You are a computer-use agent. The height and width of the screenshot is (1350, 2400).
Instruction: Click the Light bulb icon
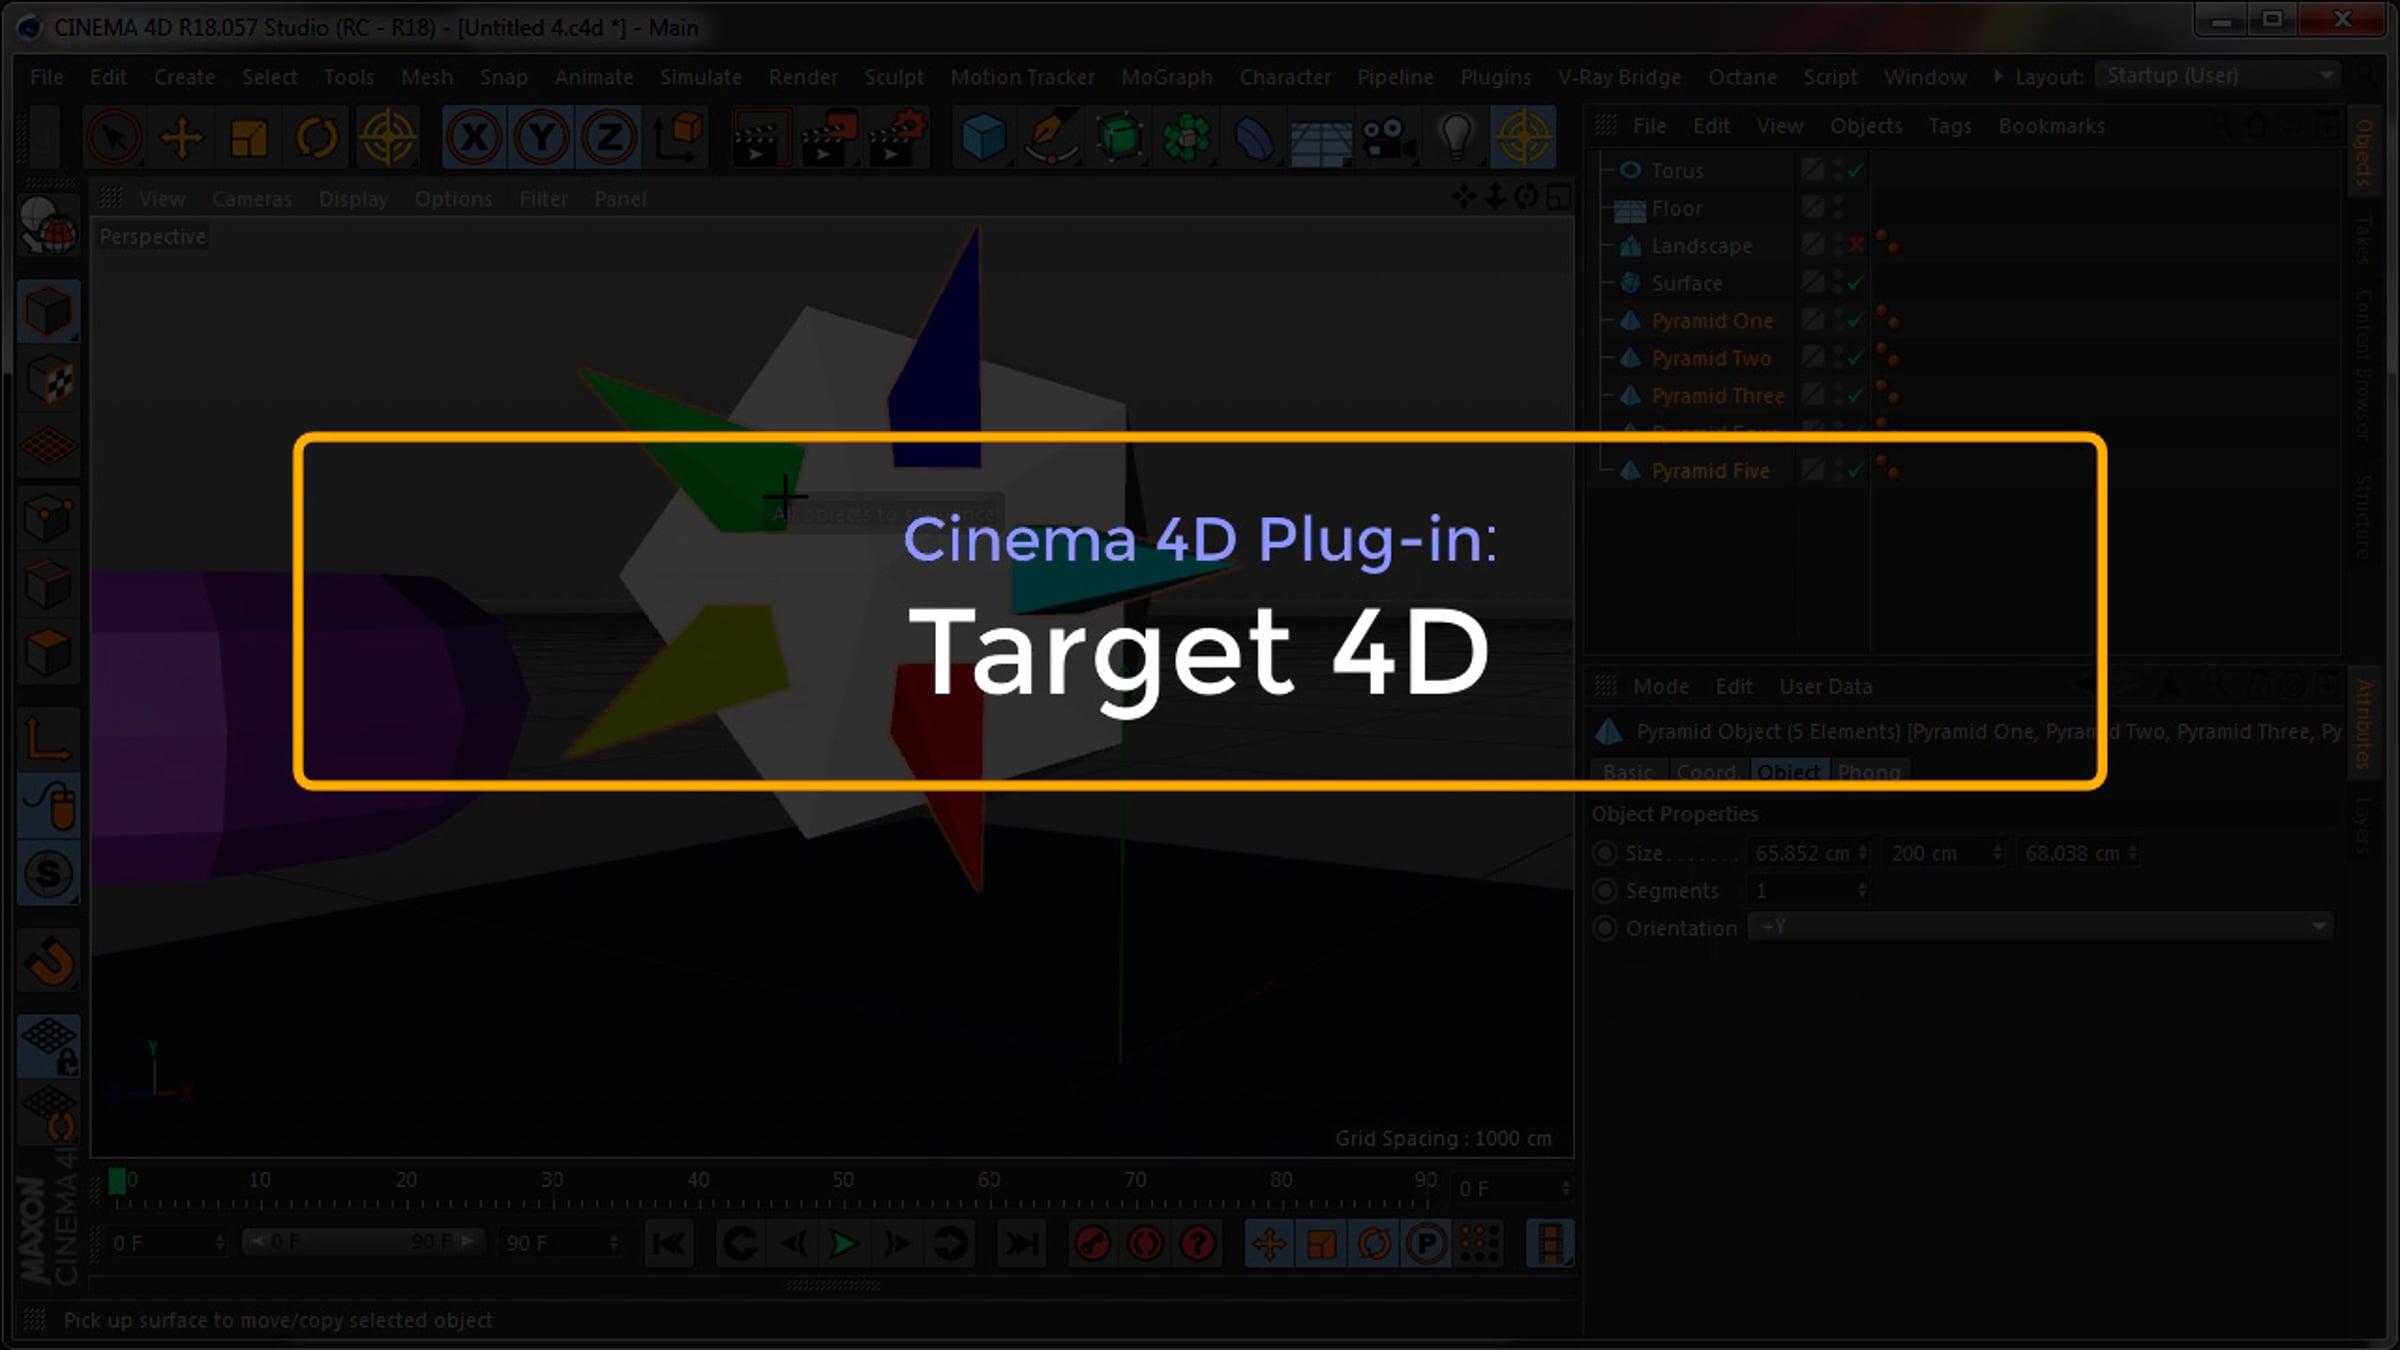(1455, 137)
